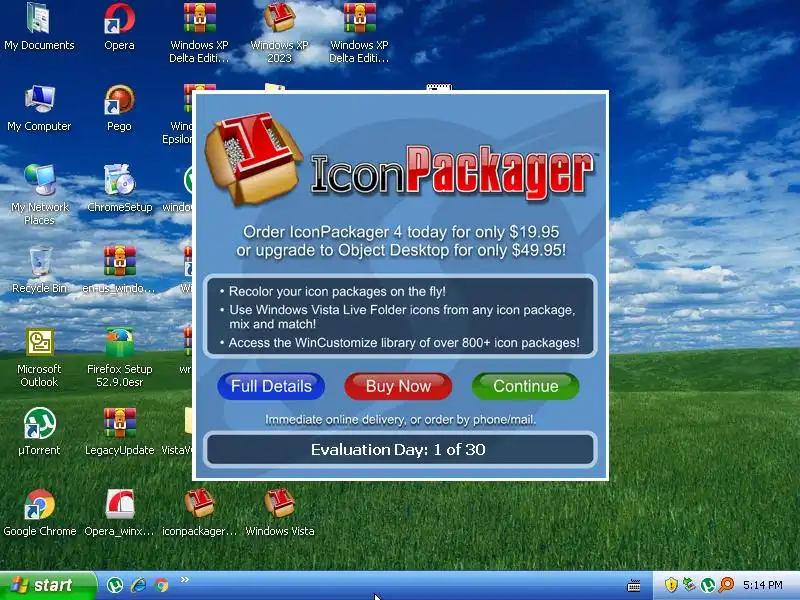800x600 pixels.
Task: Click the red Buy Now button
Action: coord(398,386)
